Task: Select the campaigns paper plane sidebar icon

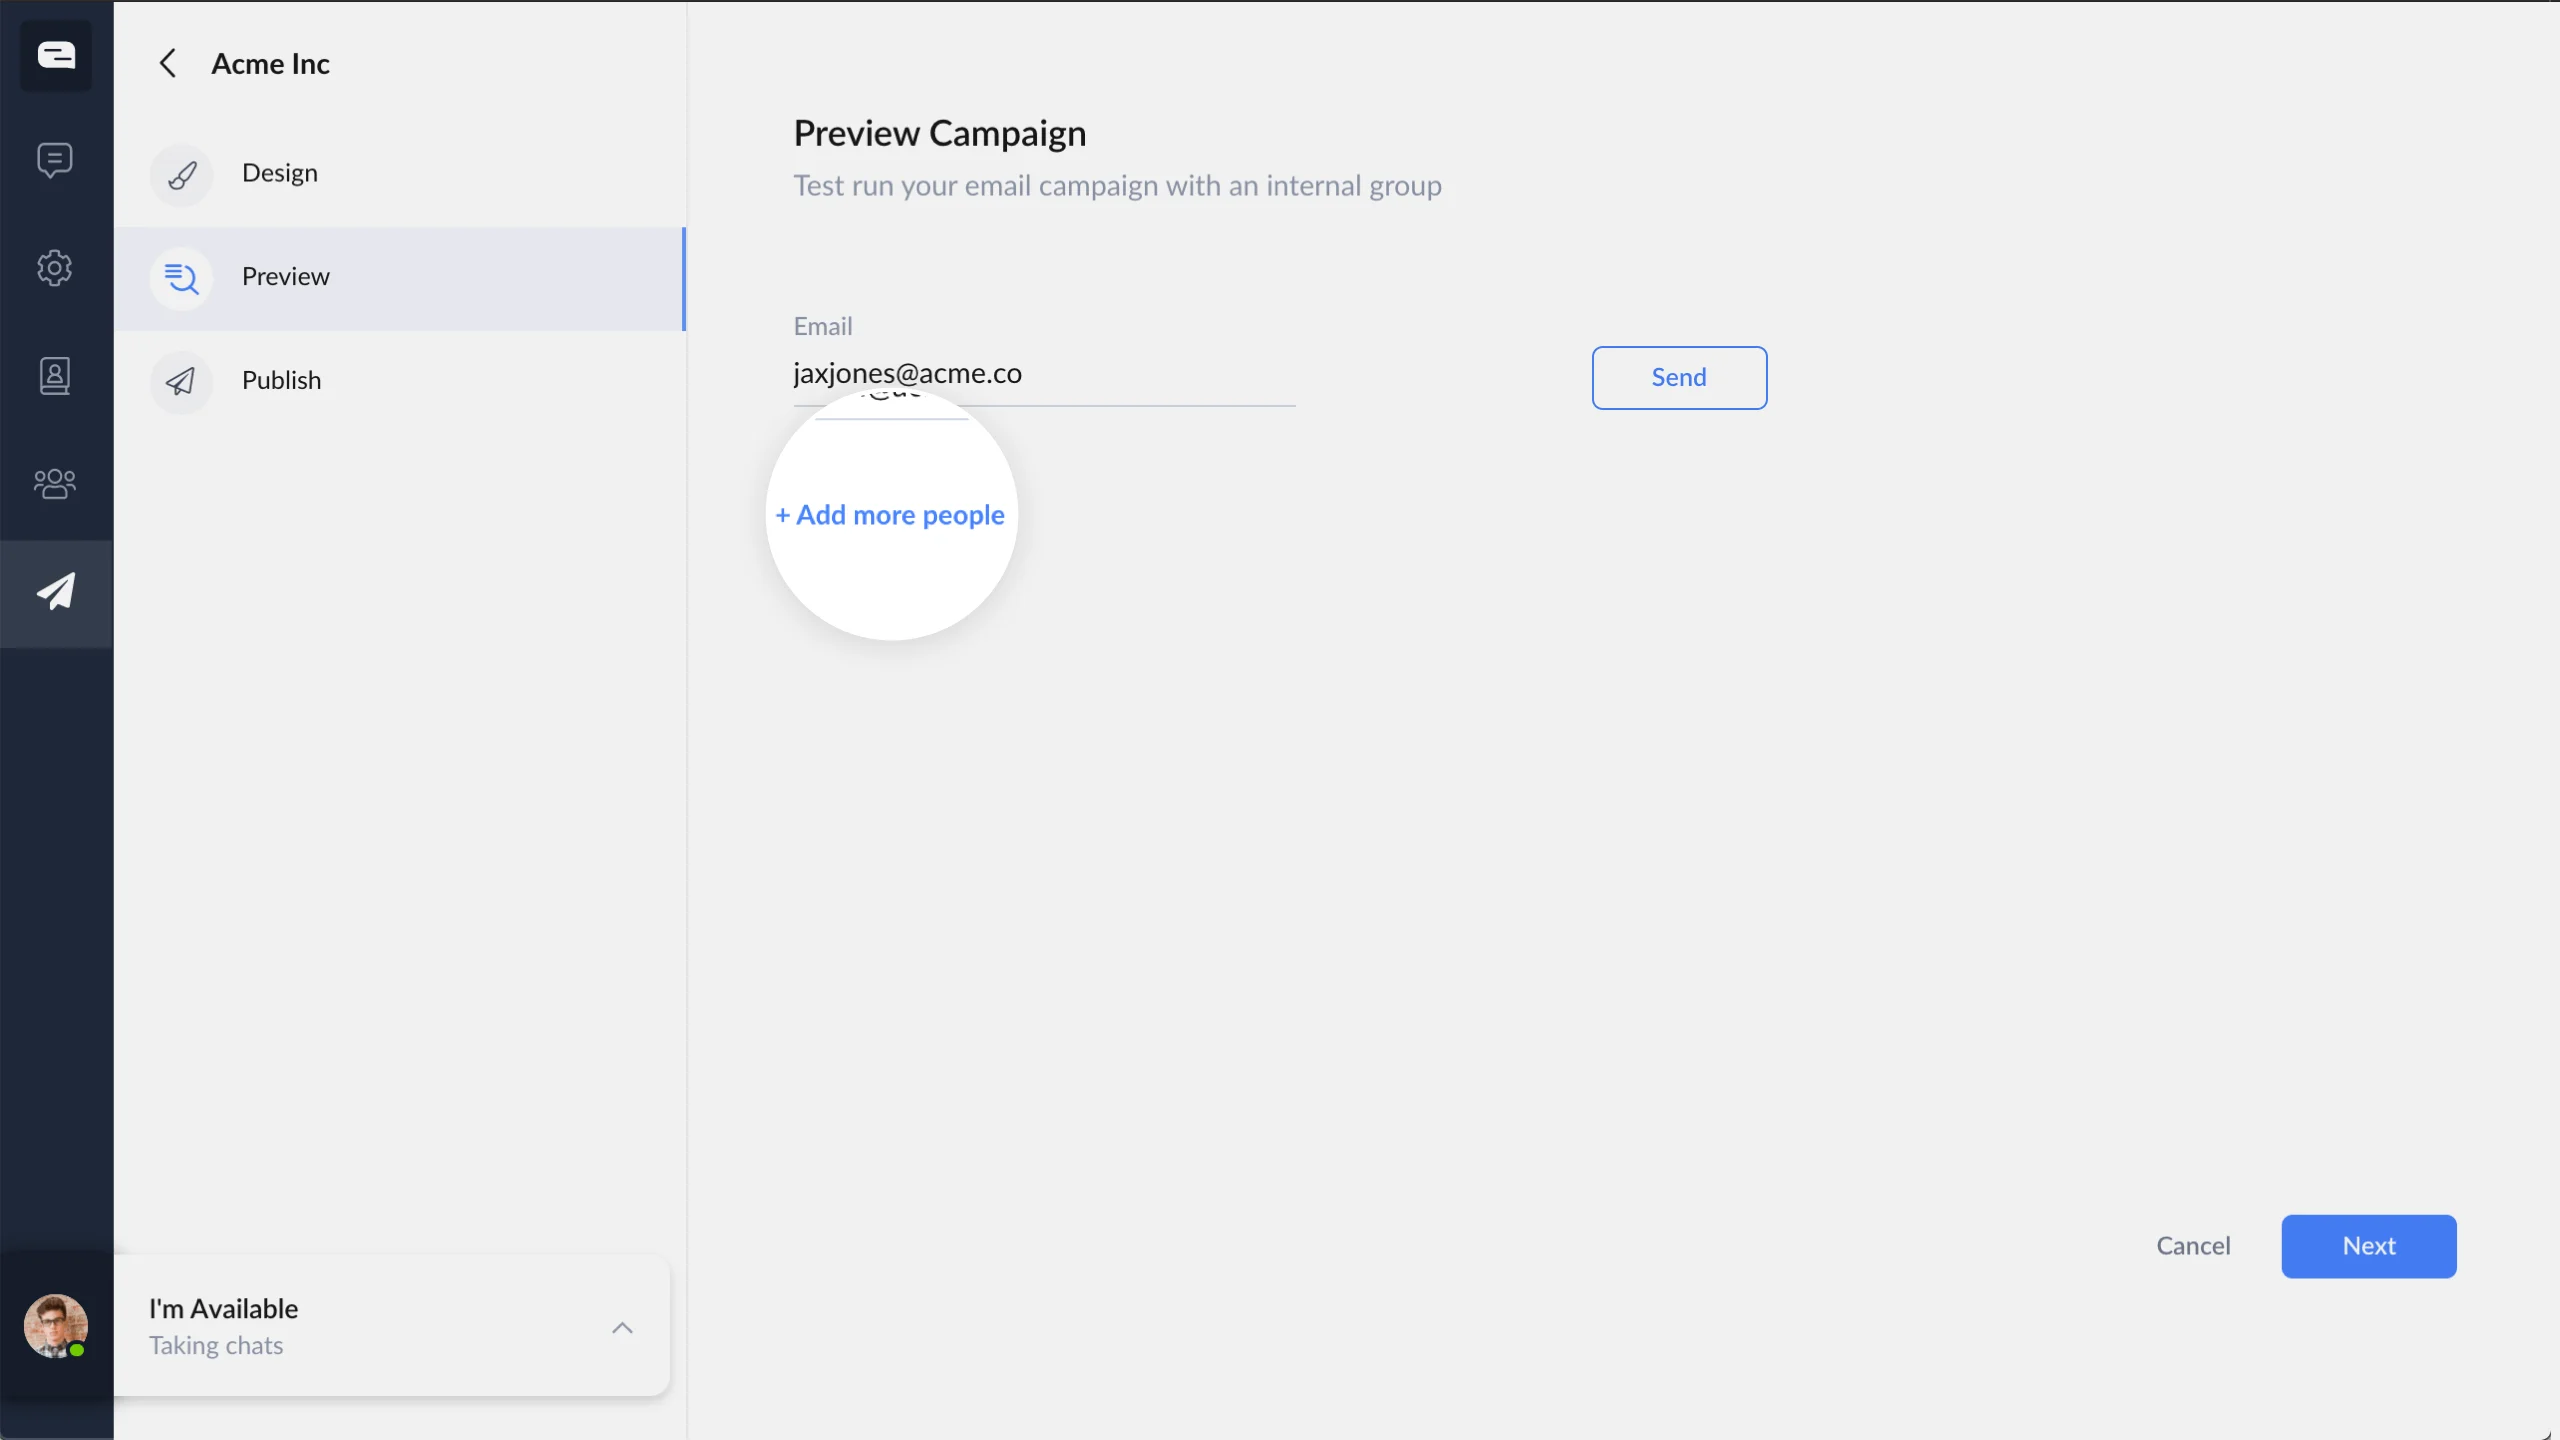Action: 56,592
